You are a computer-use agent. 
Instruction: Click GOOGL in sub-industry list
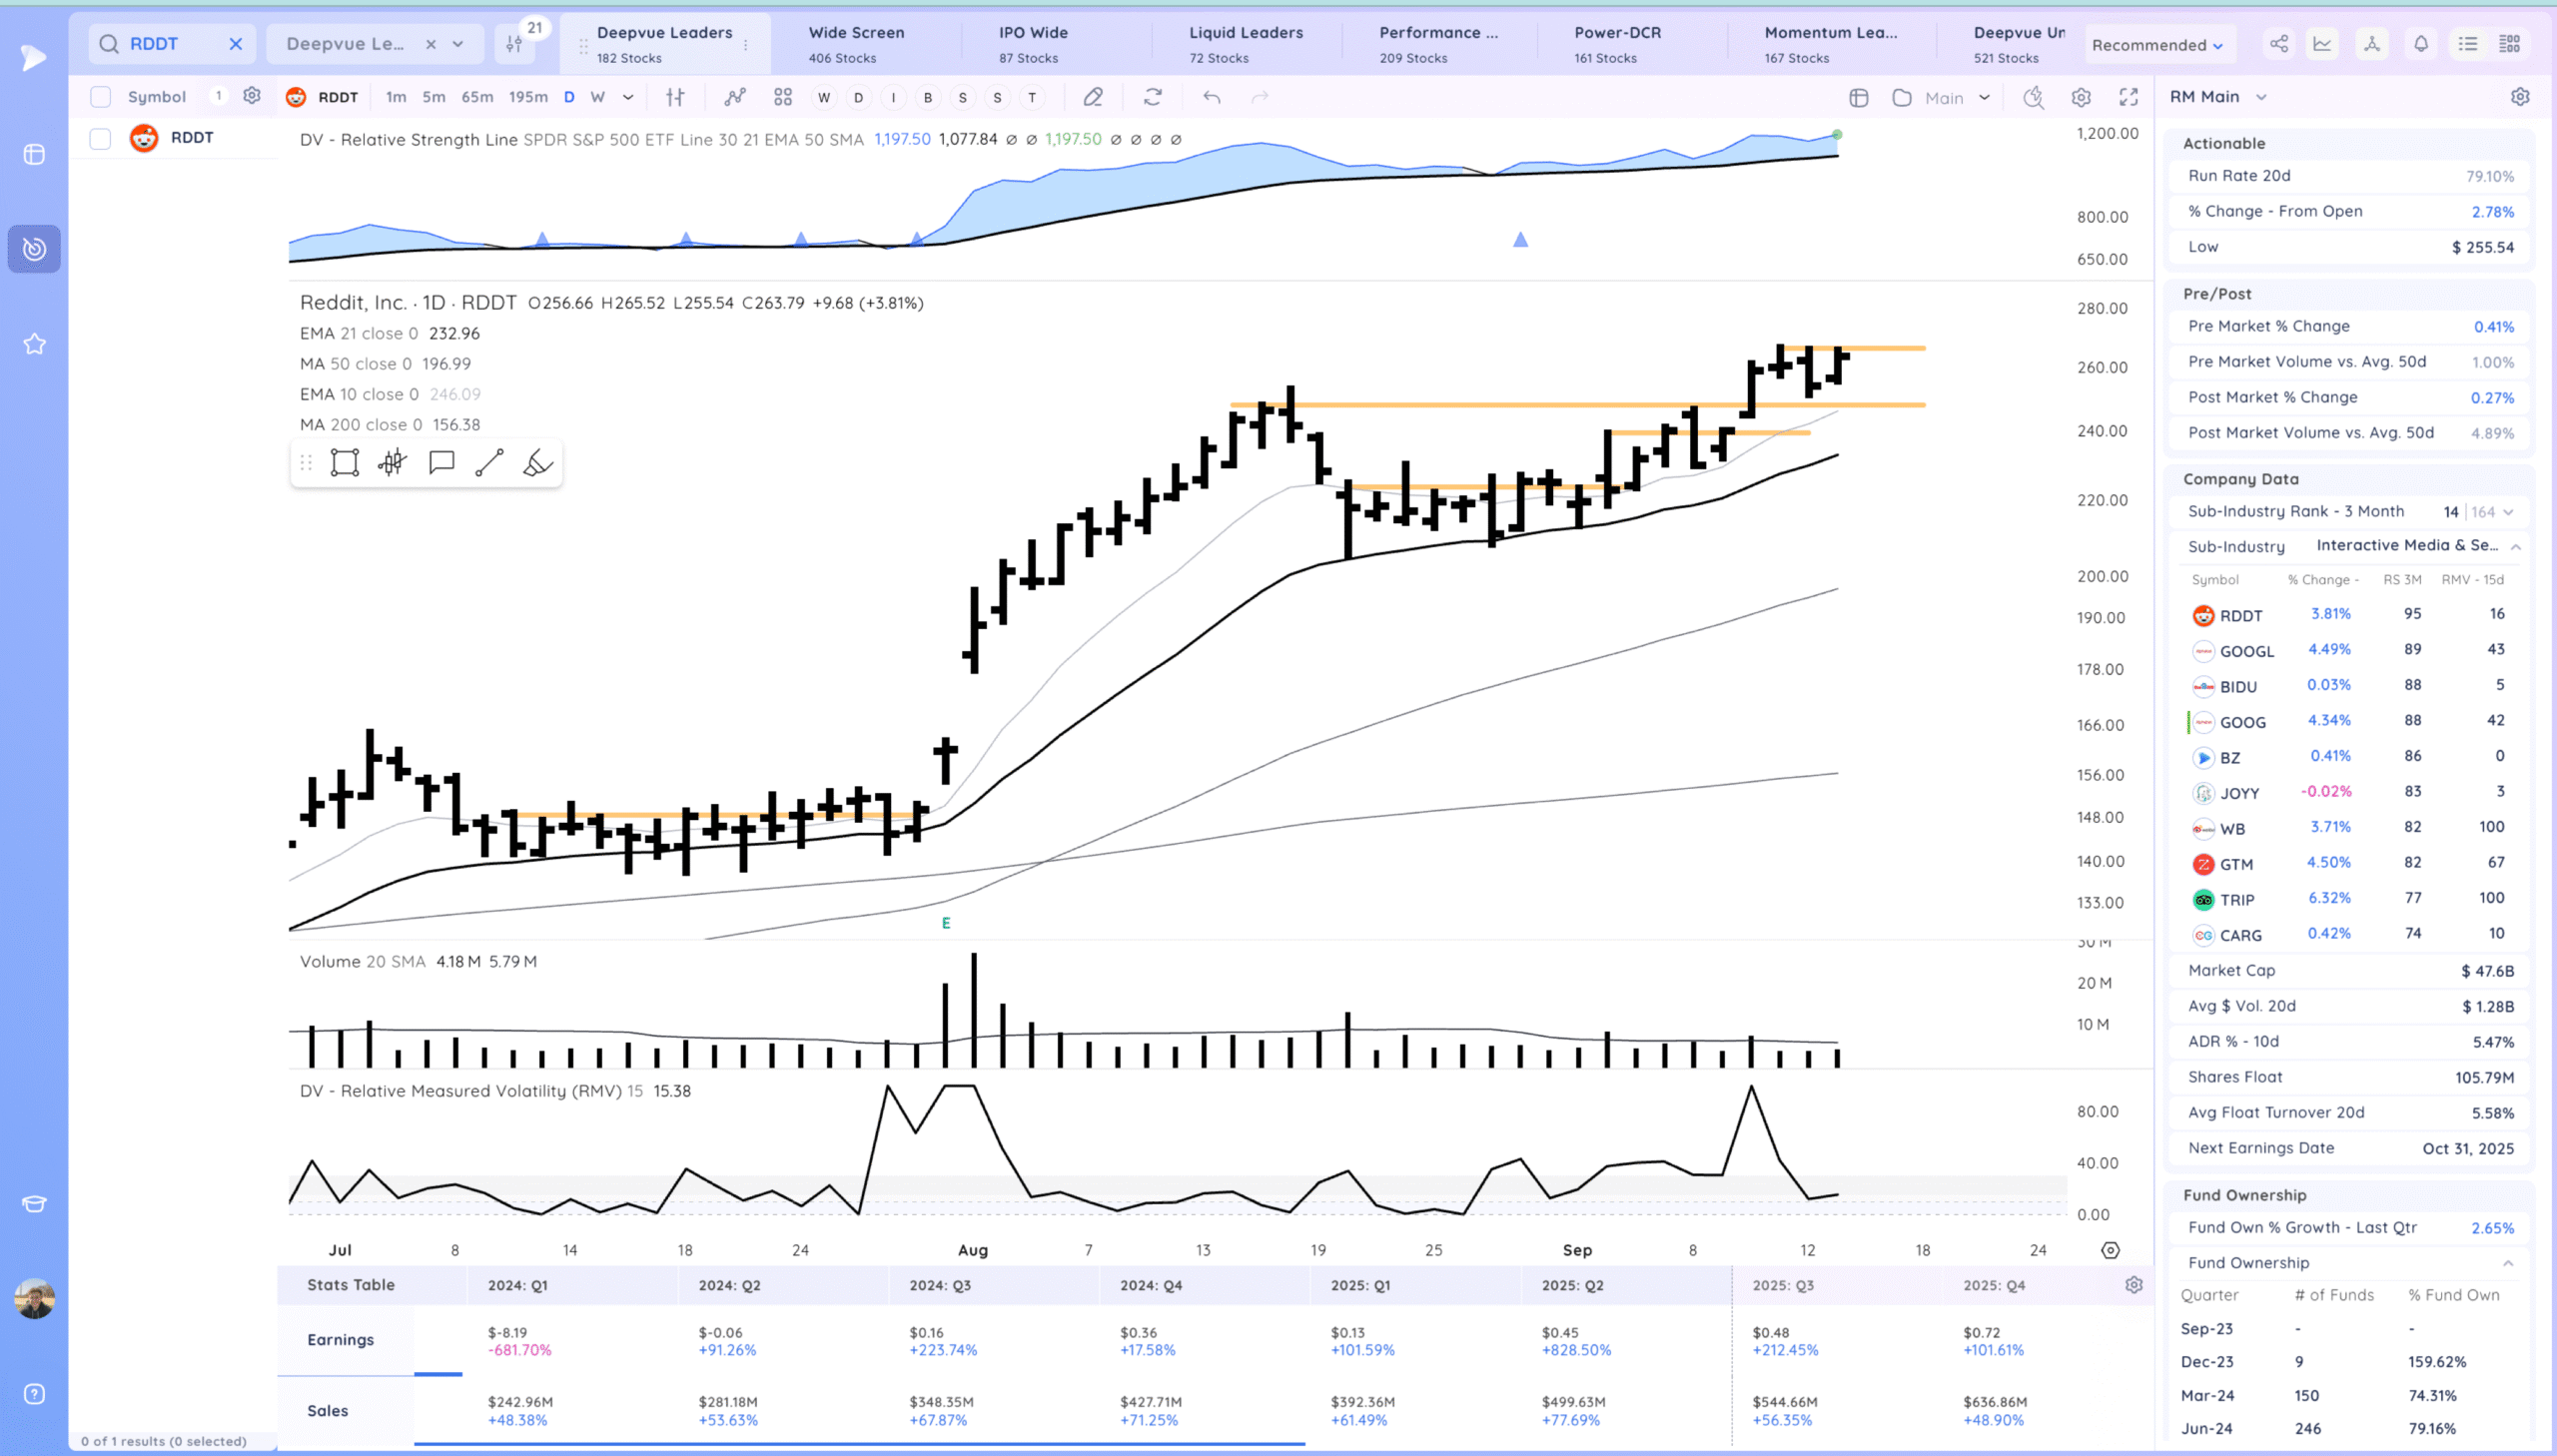(2246, 651)
